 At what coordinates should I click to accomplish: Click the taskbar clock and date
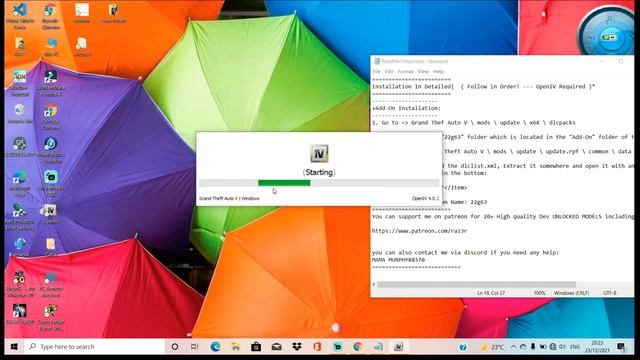click(x=597, y=347)
